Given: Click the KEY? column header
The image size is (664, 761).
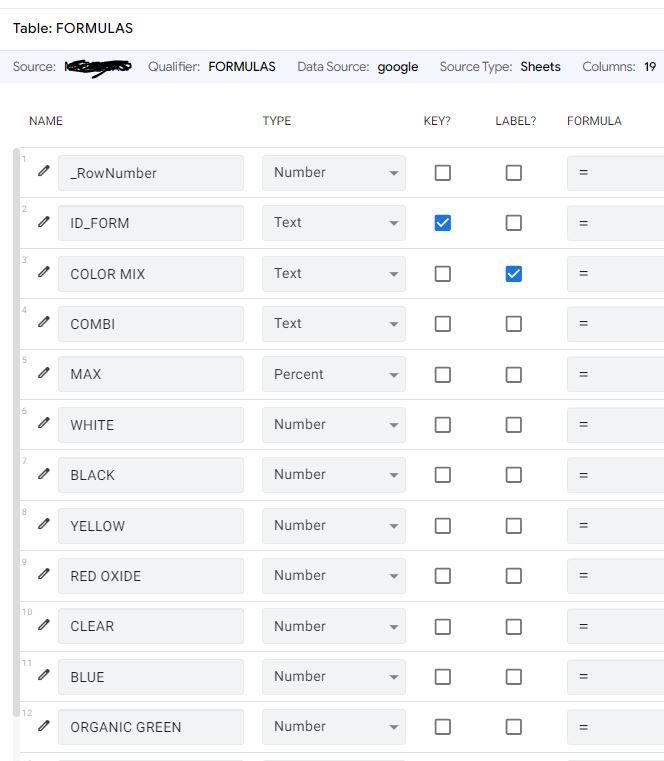Looking at the screenshot, I should point(437,121).
